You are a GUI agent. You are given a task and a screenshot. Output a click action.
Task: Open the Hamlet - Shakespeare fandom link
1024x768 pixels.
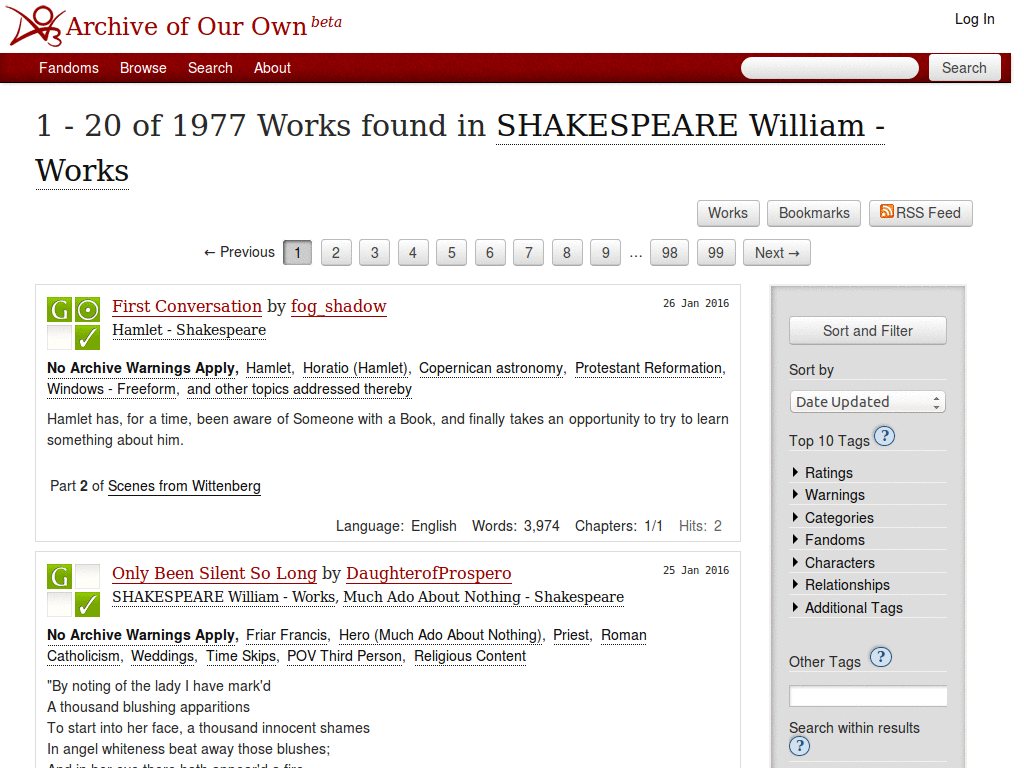[189, 330]
